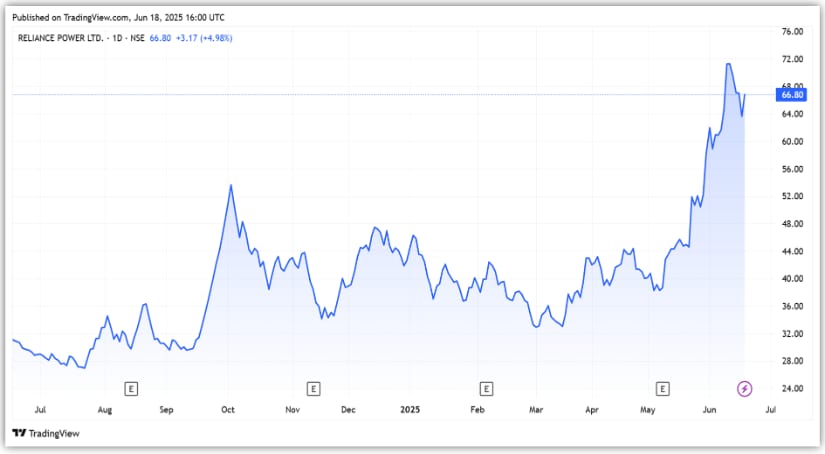Click the Apr label on time axis

(592, 409)
